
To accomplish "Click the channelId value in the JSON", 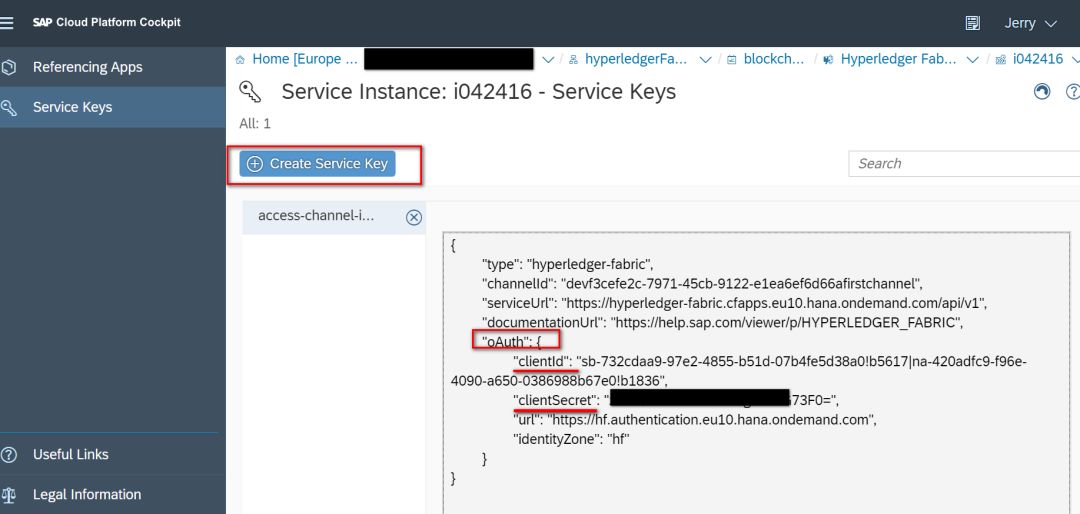I will (742, 283).
